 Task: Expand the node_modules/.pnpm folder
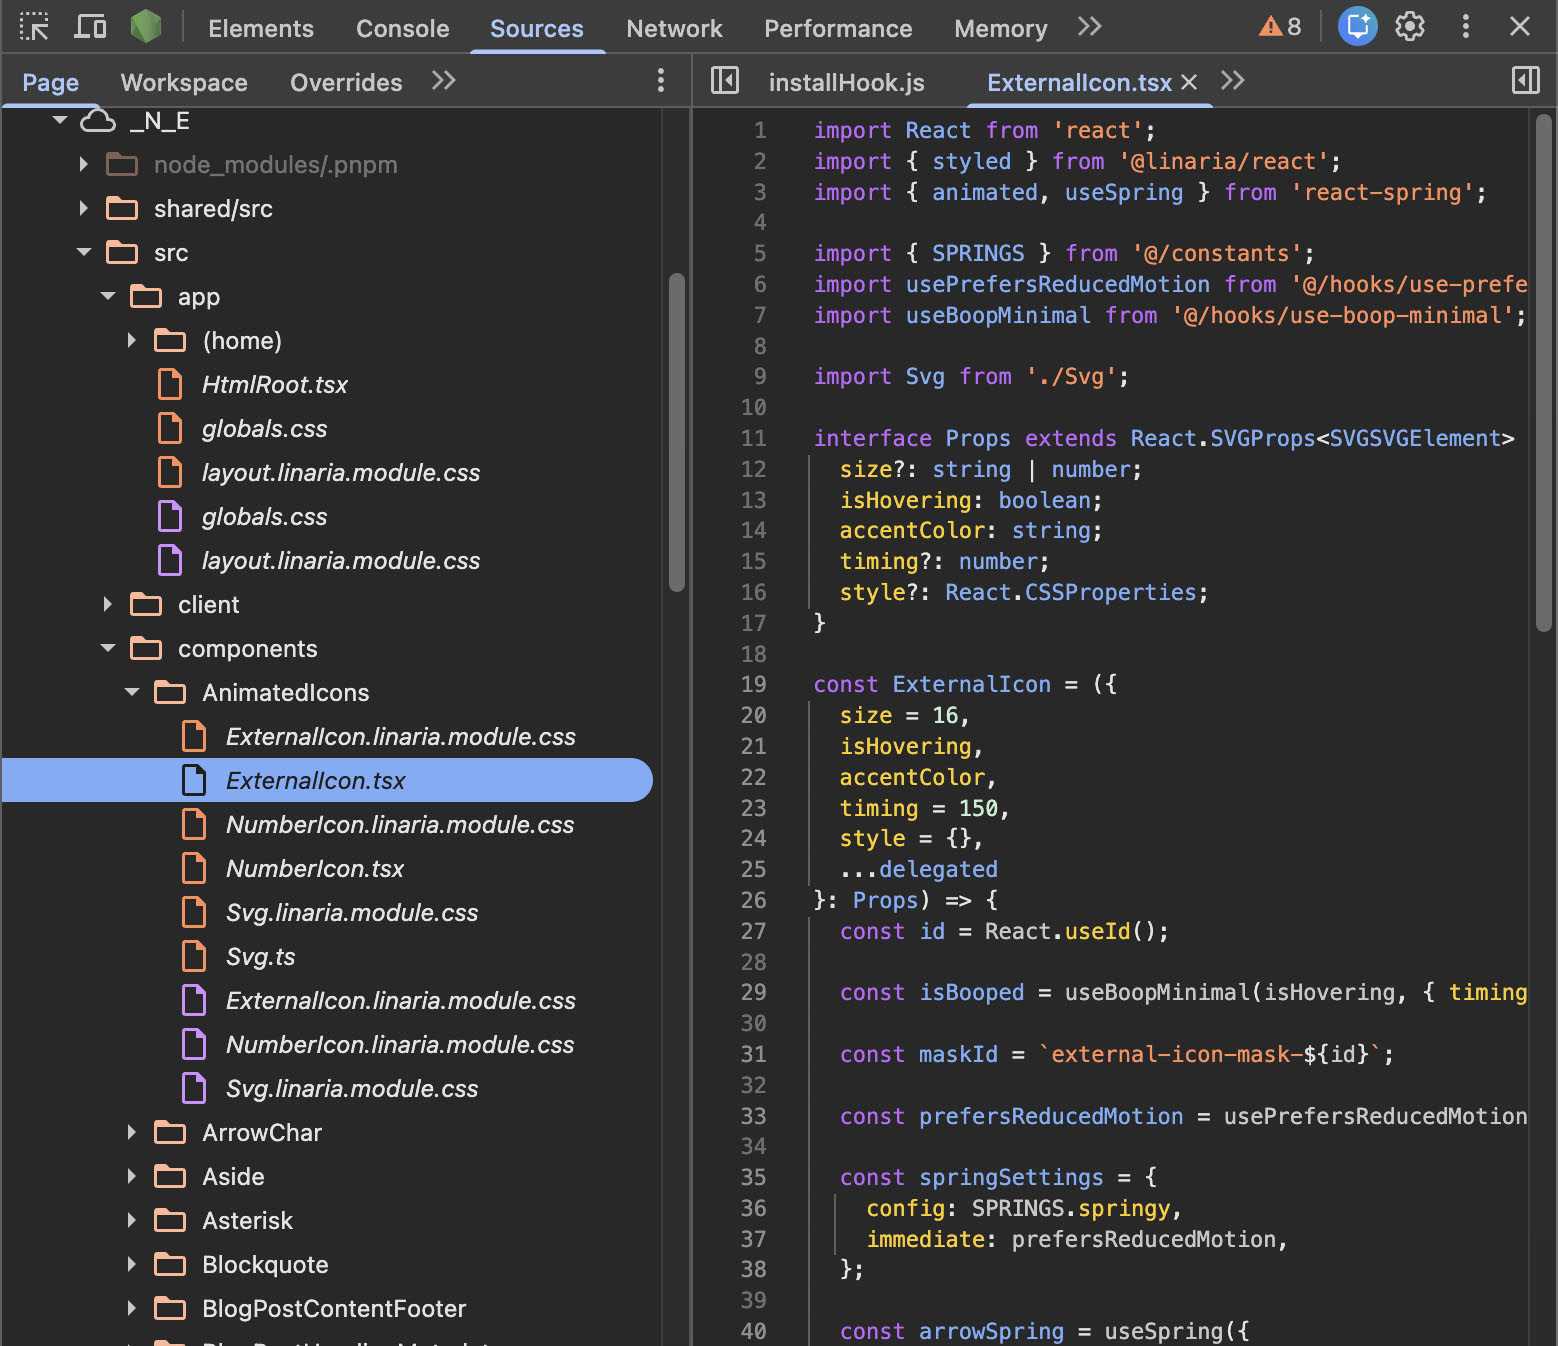tap(84, 165)
